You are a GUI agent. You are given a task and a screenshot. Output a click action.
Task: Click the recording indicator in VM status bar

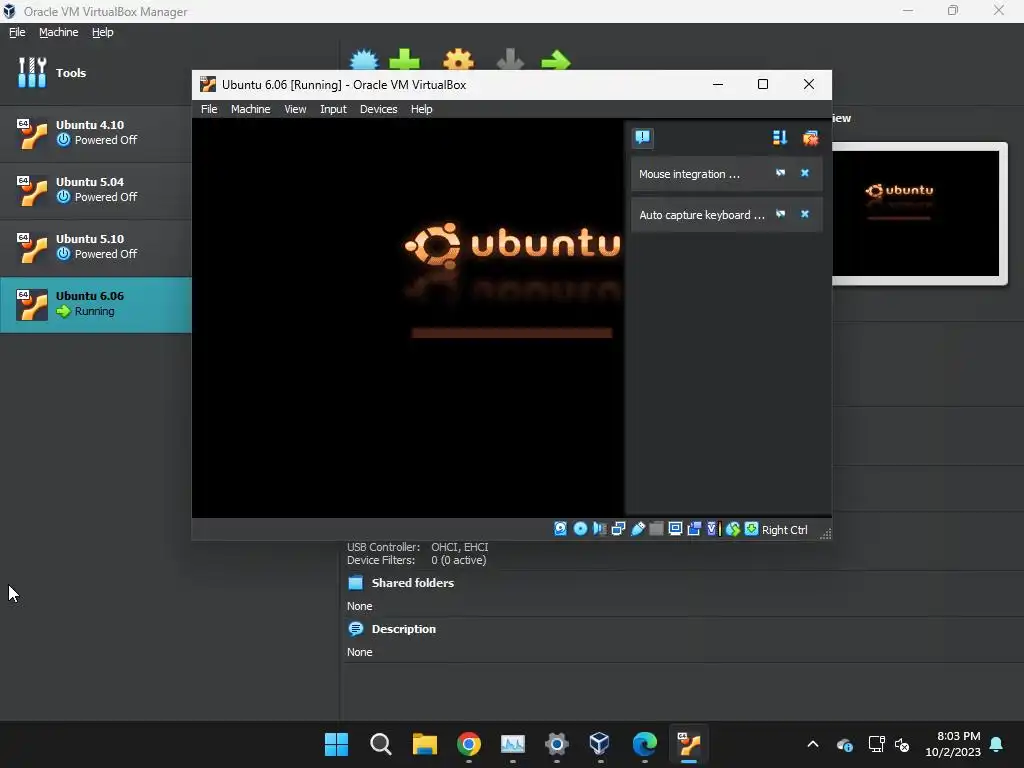coord(694,529)
